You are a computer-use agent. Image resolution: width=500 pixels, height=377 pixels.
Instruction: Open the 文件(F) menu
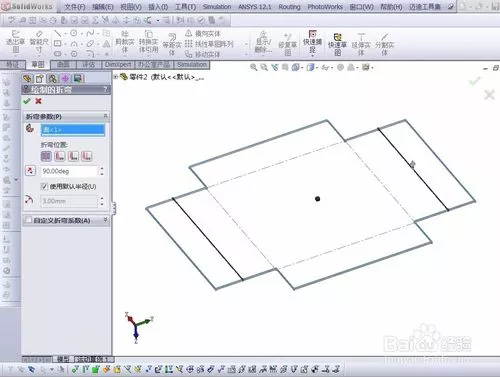75,7
